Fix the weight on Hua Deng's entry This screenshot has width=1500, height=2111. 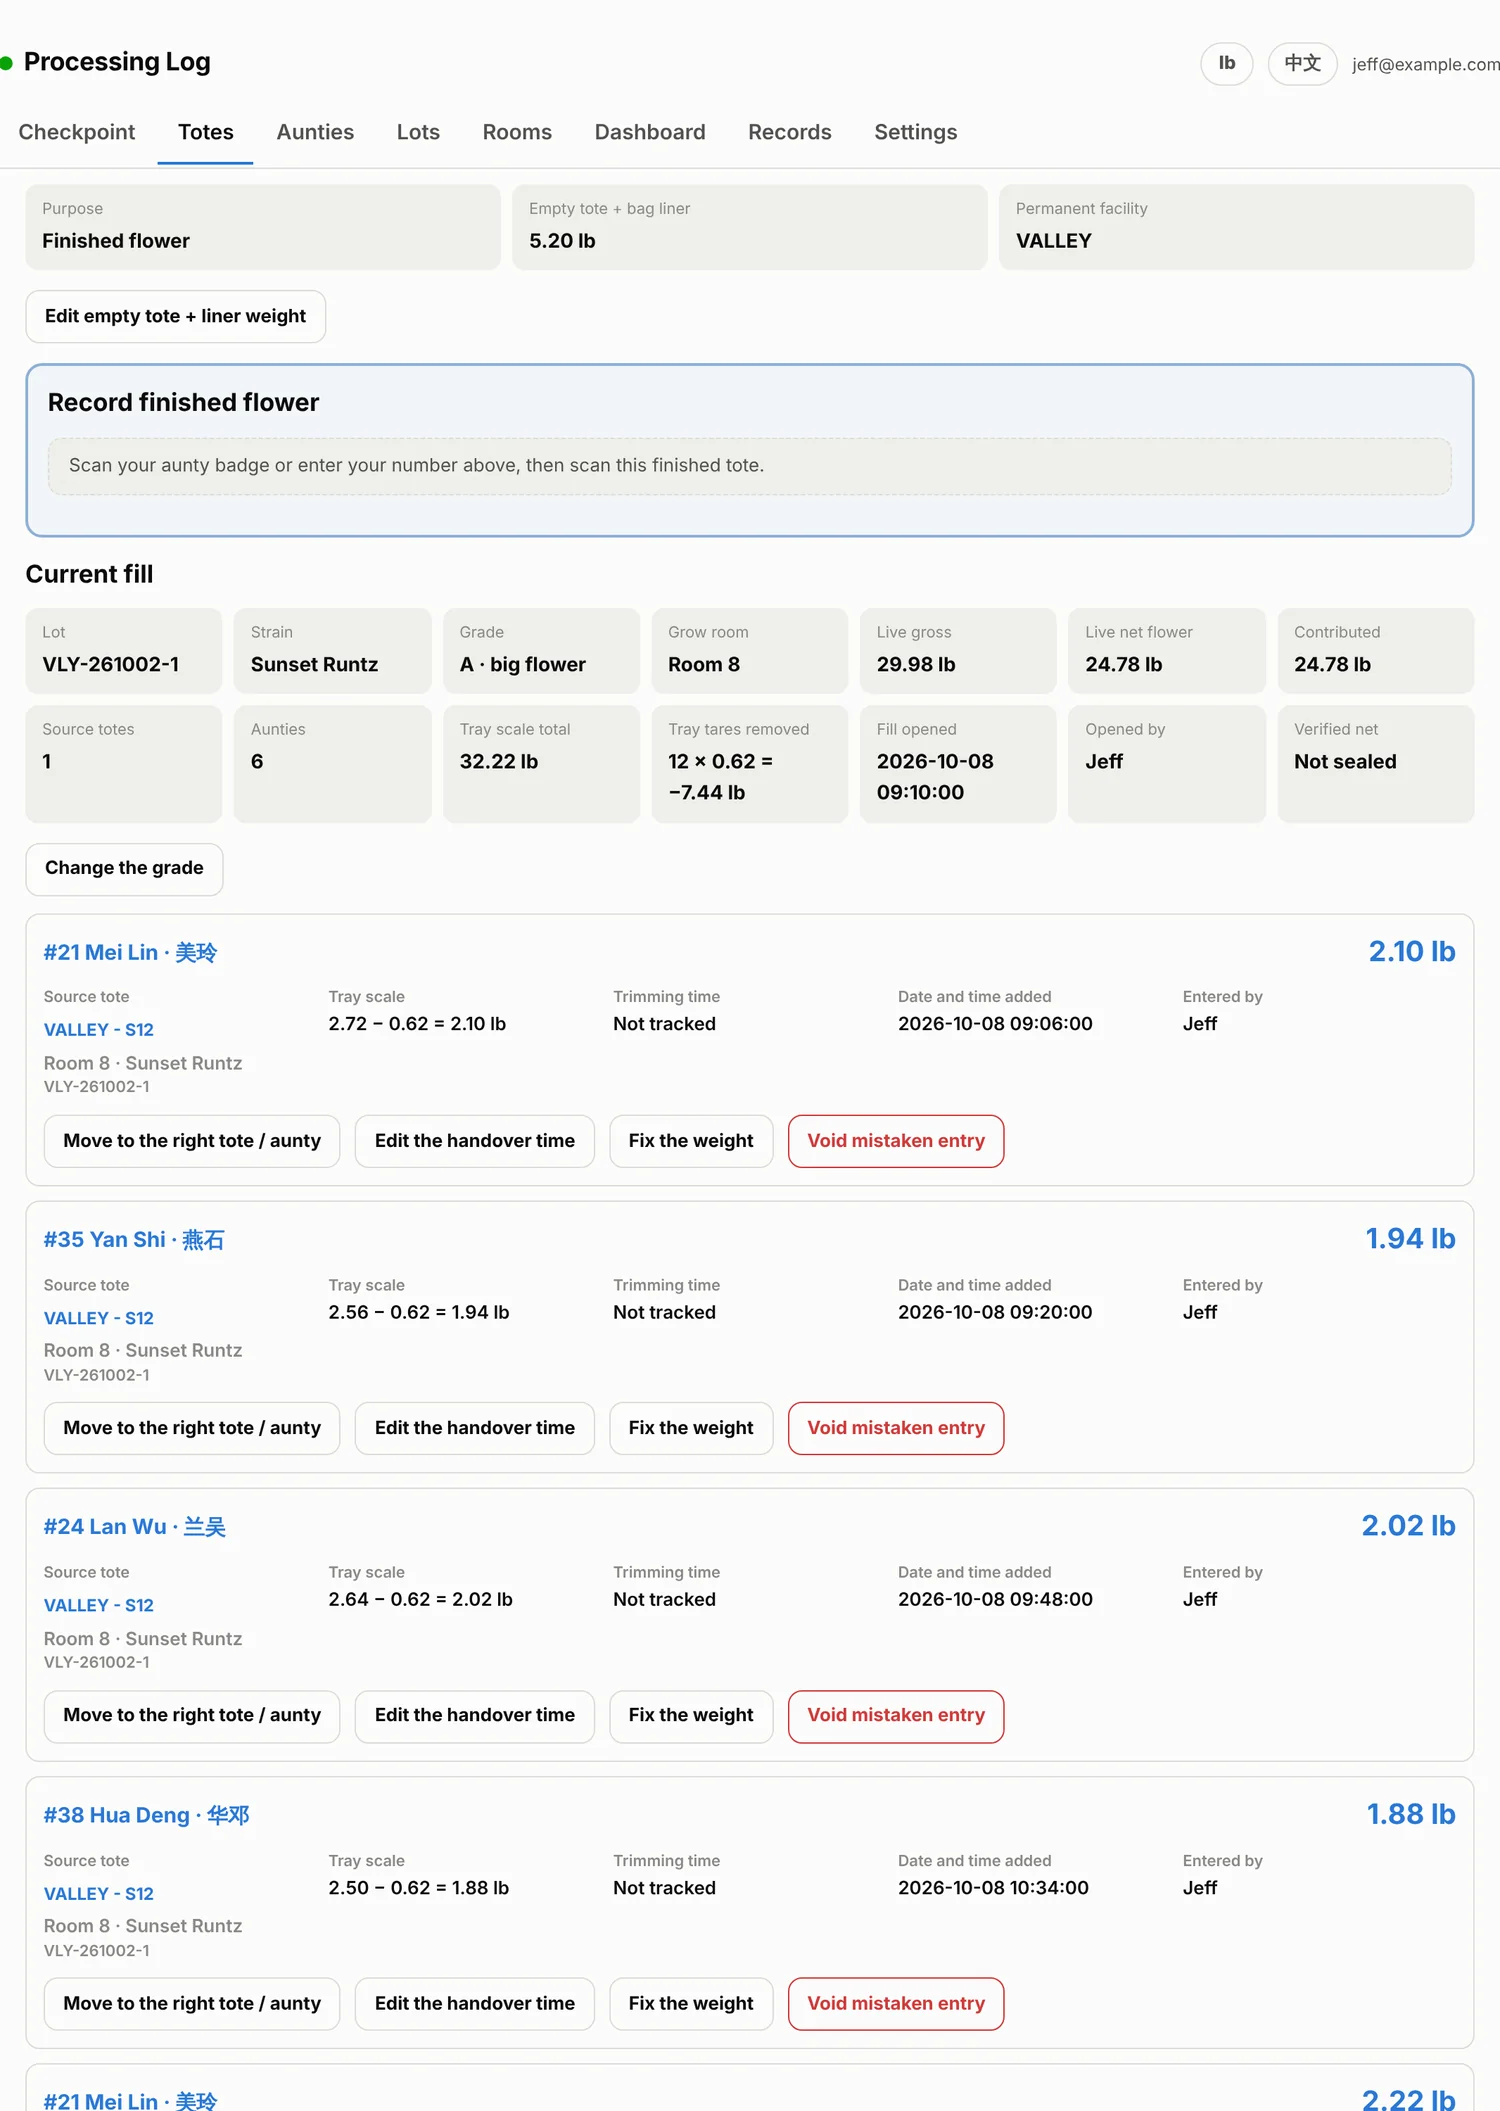pos(691,2004)
